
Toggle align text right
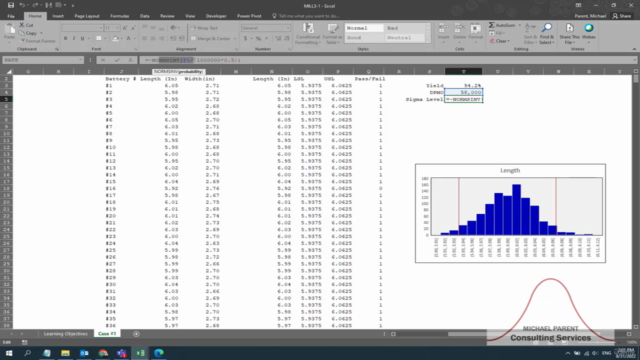(162, 38)
